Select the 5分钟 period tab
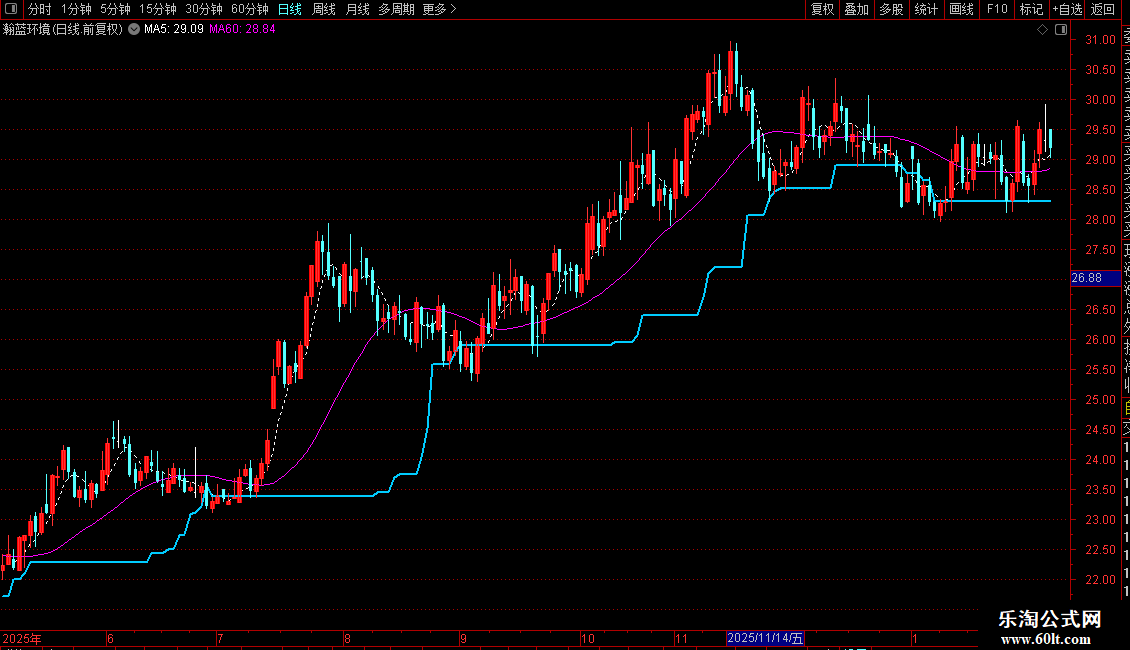1130x650 pixels. 115,9
